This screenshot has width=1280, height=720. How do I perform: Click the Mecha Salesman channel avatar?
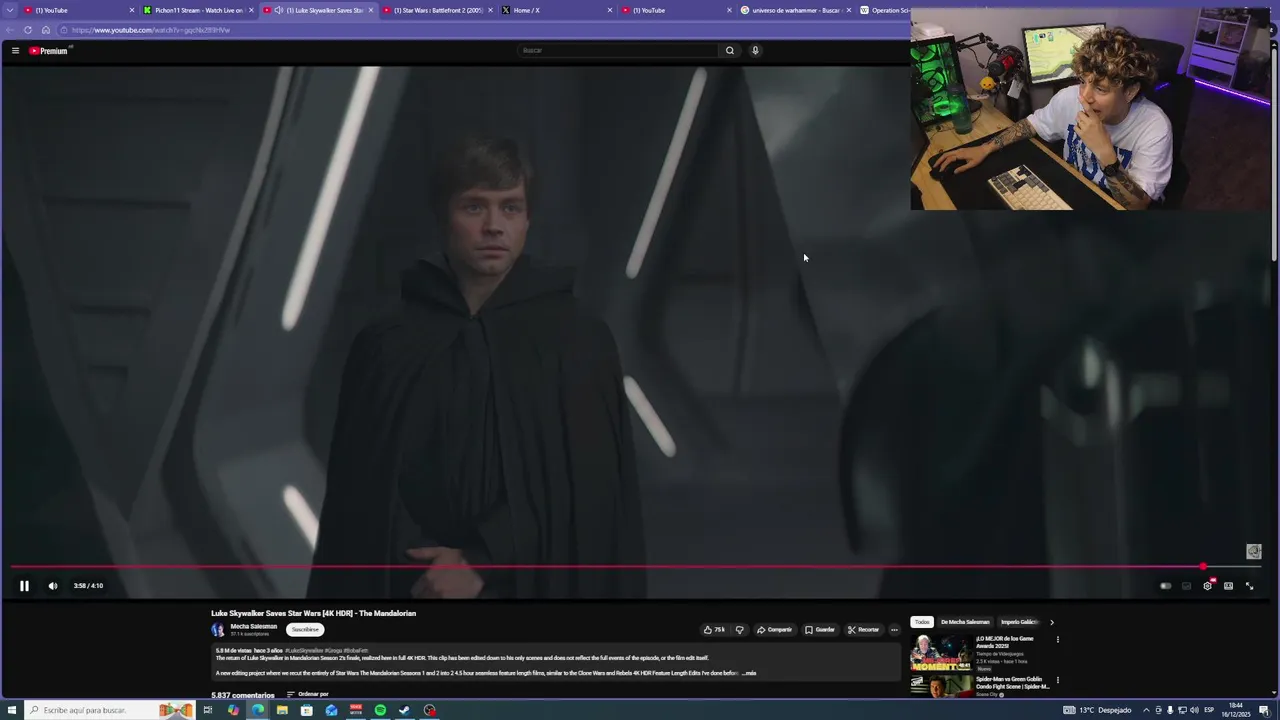coord(218,630)
